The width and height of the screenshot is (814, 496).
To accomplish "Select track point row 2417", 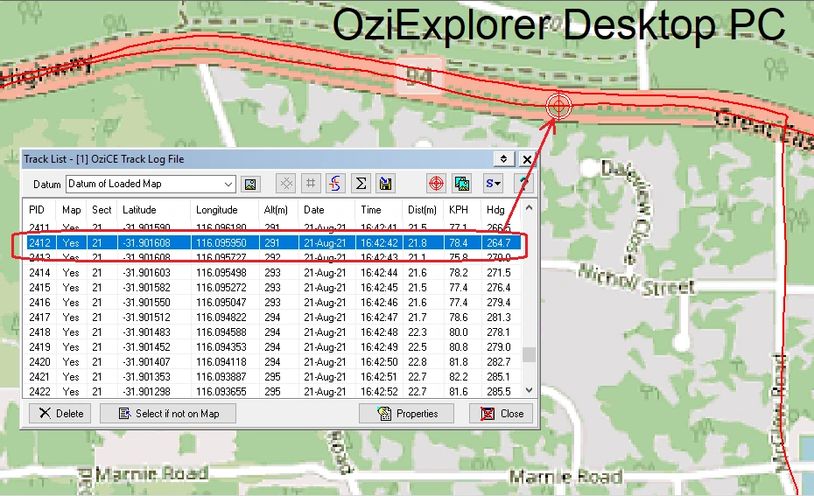I will point(274,317).
